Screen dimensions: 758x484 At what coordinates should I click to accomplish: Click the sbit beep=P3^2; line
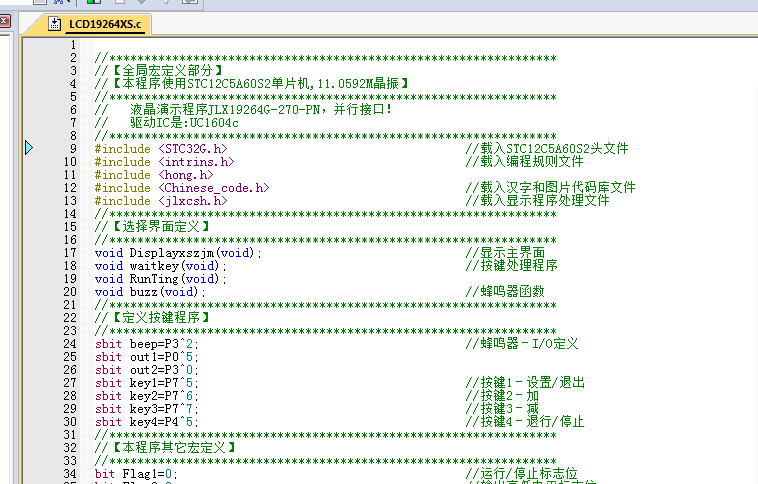146,344
